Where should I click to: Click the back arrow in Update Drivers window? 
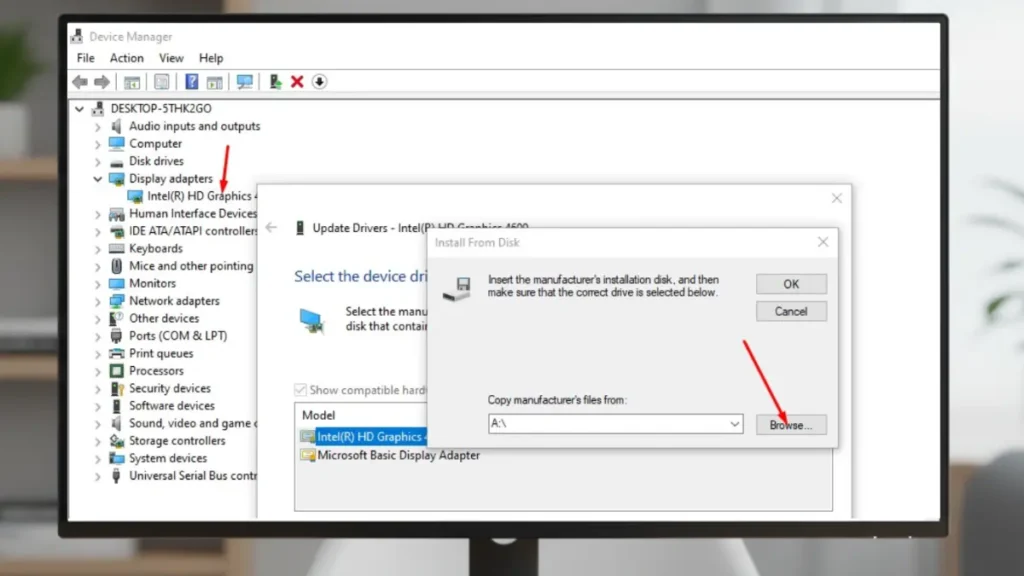point(271,228)
